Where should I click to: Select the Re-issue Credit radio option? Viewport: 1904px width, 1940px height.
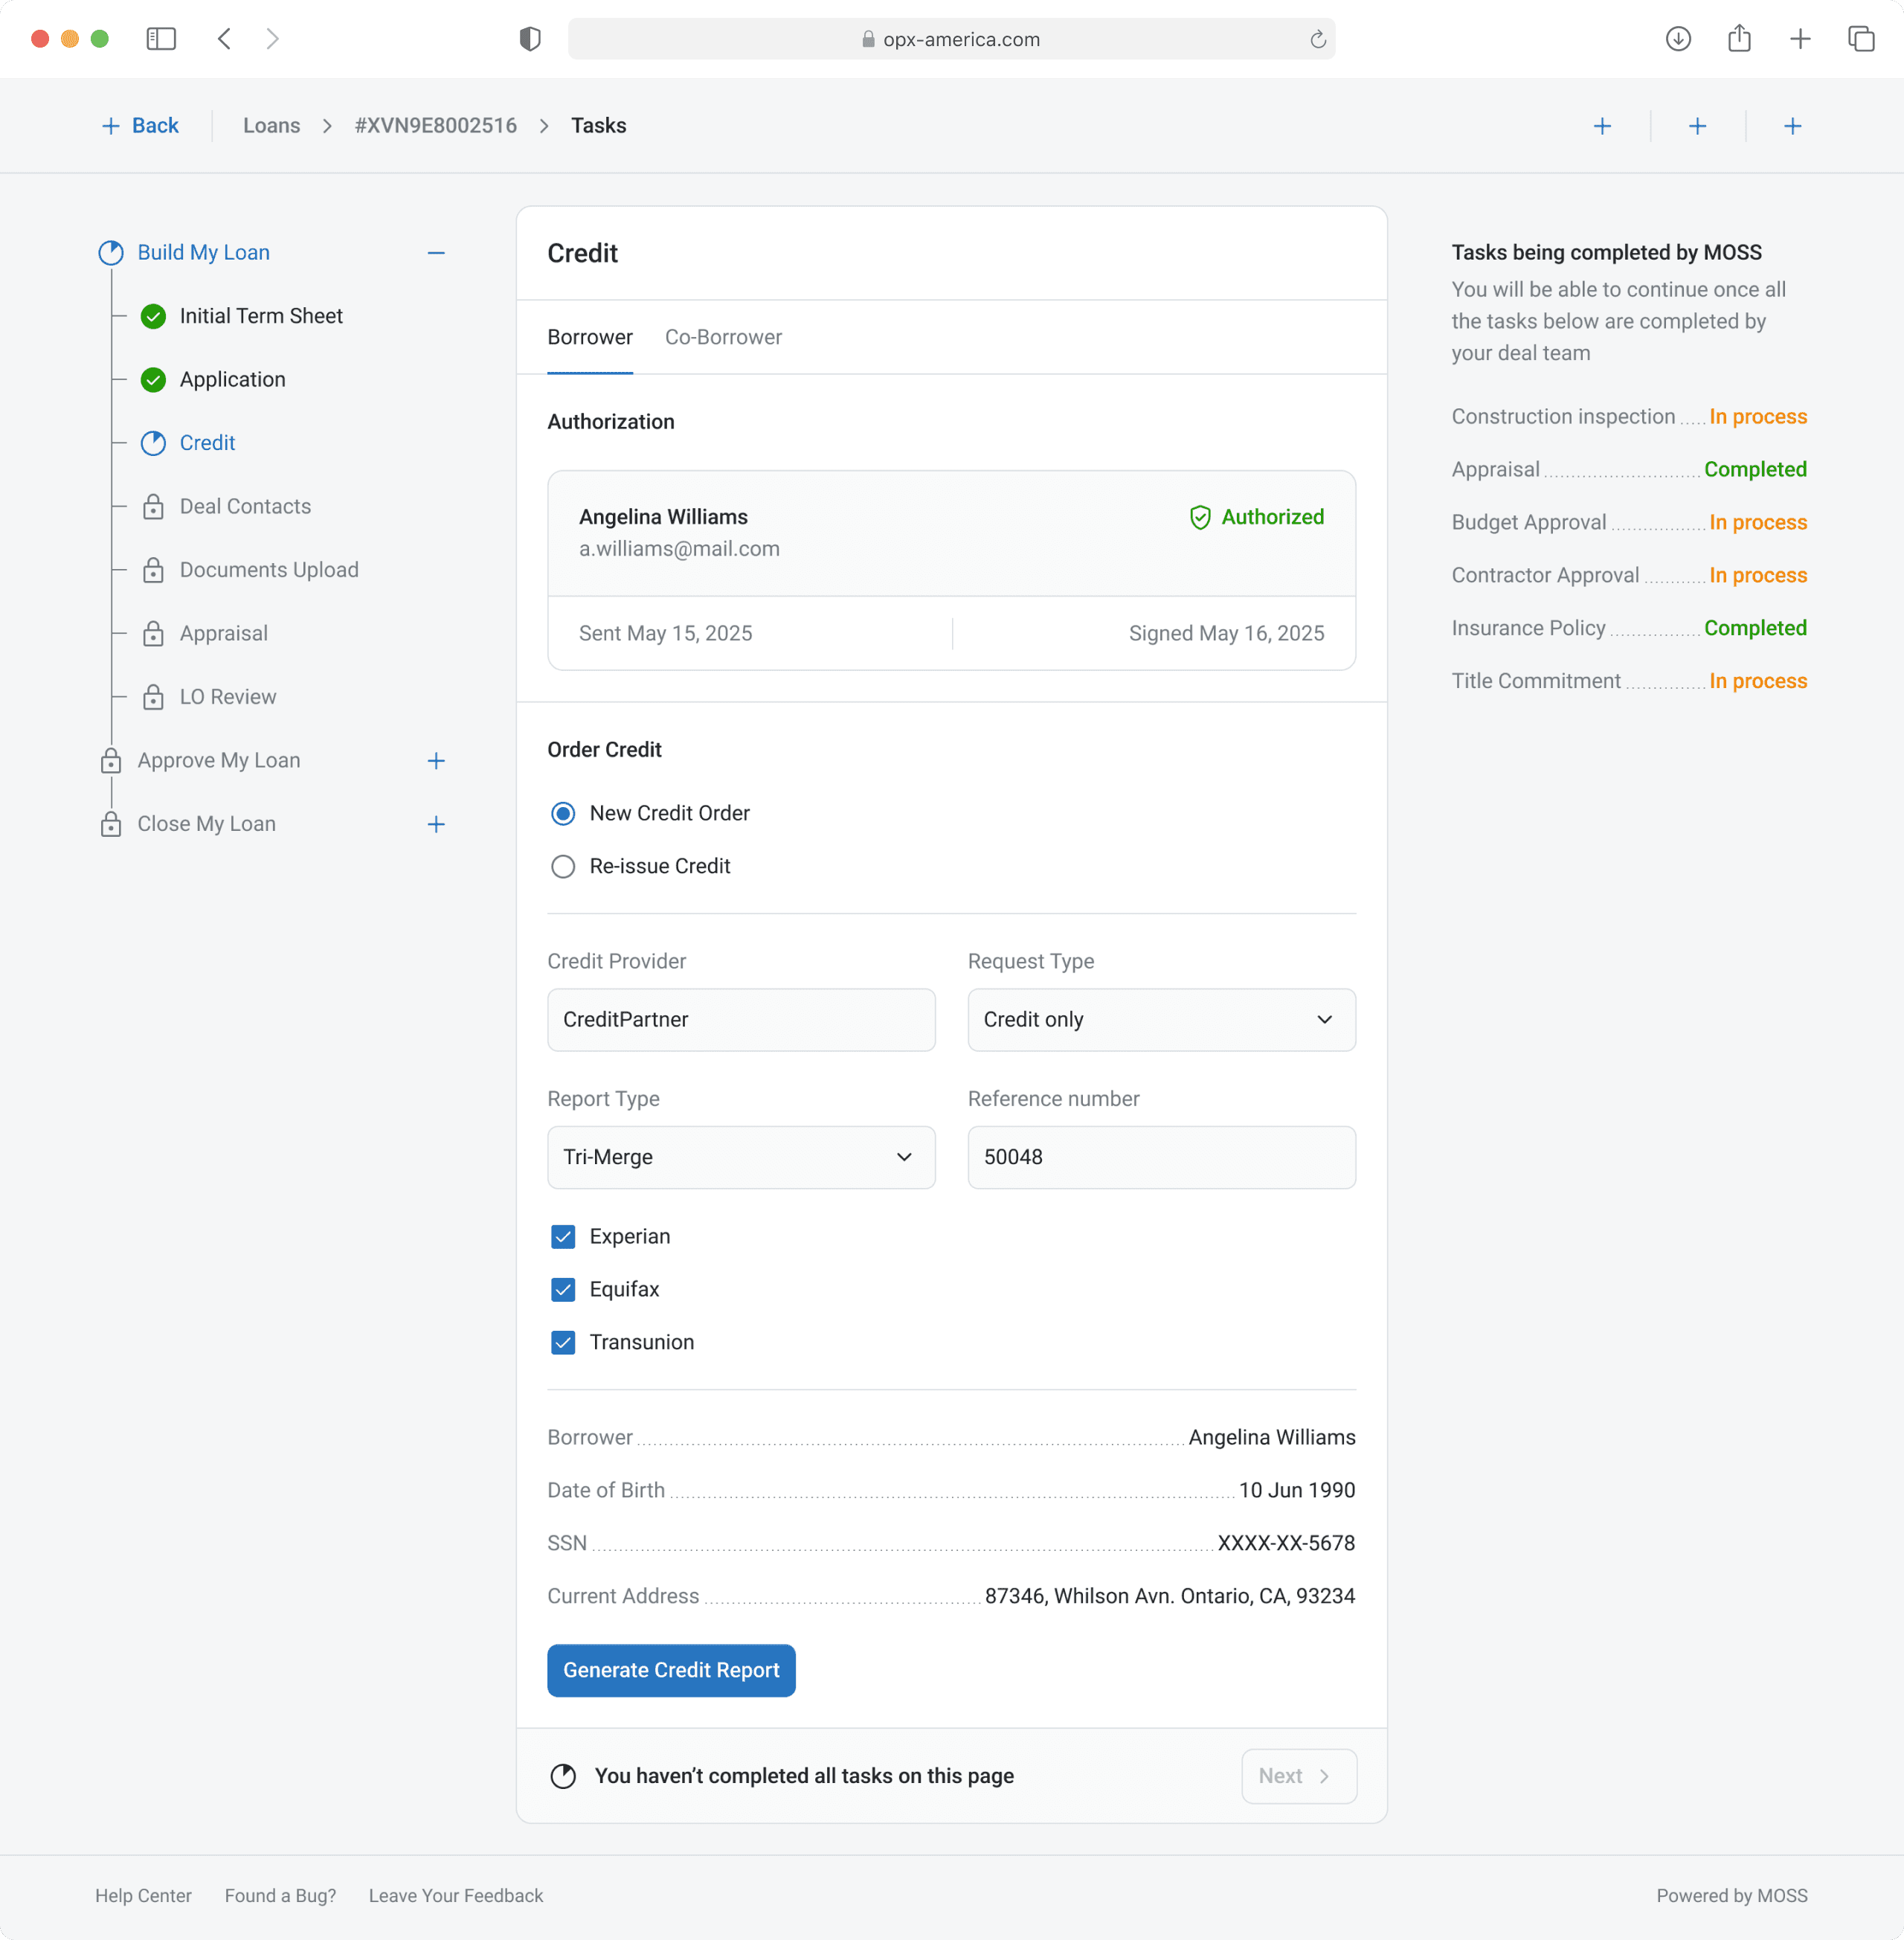click(x=563, y=867)
